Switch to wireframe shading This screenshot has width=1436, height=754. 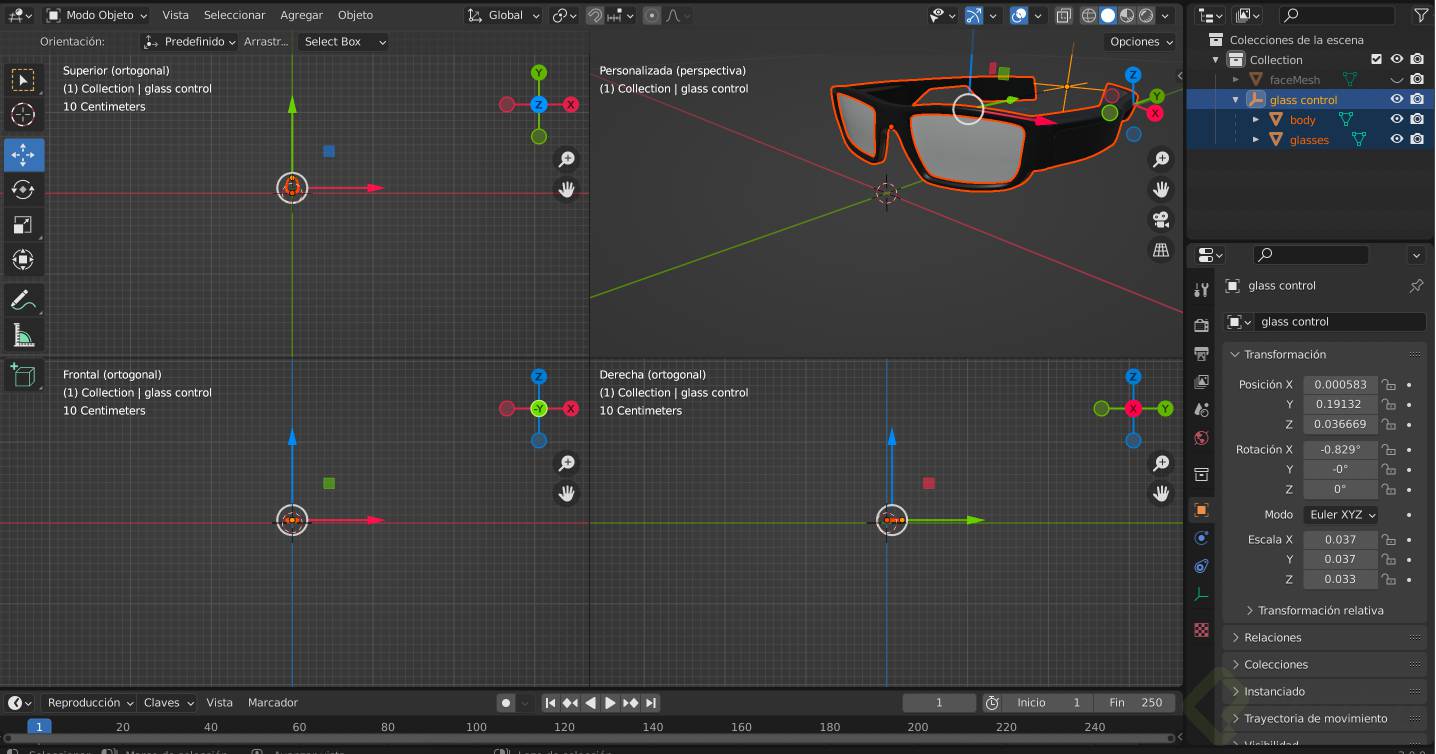(x=1089, y=15)
